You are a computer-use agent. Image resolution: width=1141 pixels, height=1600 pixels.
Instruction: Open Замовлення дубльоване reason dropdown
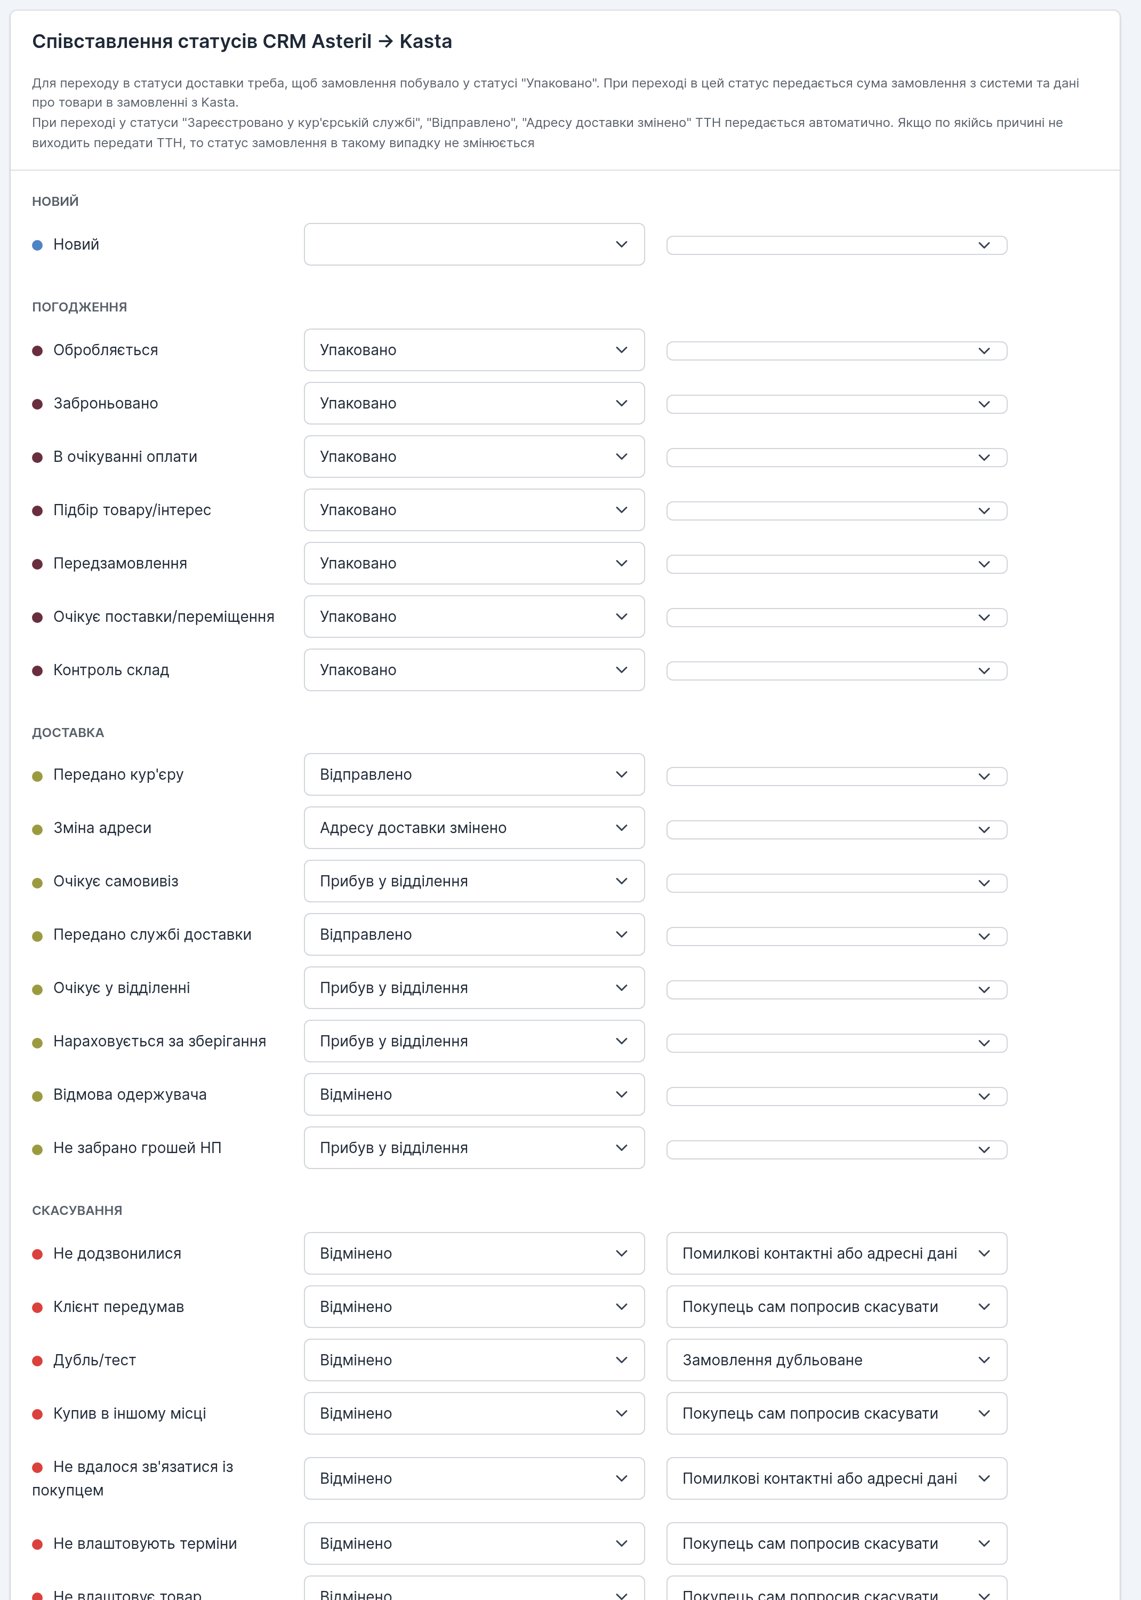837,1360
